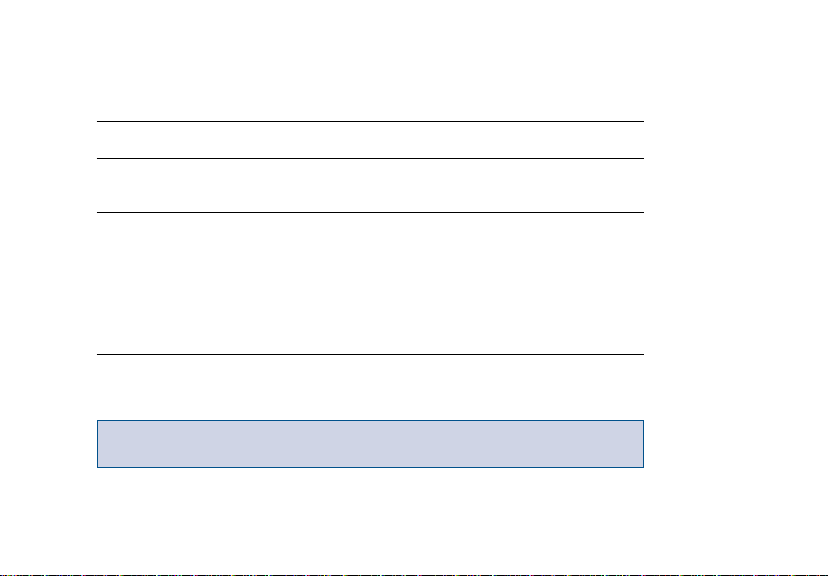Click the white margin left of the blue box
The width and height of the screenshot is (828, 576).
(48, 444)
